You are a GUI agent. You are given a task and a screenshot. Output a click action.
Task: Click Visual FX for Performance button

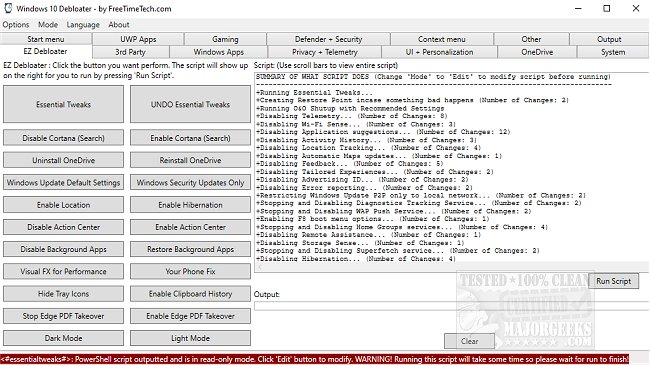pyautogui.click(x=63, y=271)
